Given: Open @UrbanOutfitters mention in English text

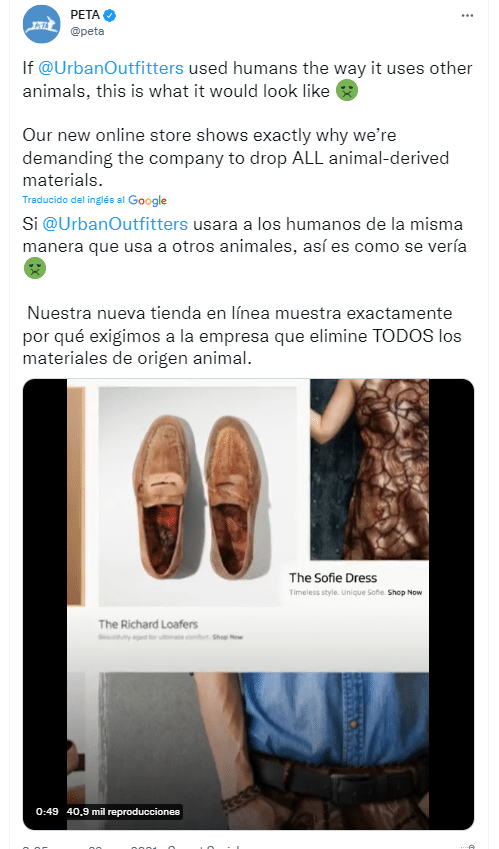Looking at the screenshot, I should 111,68.
